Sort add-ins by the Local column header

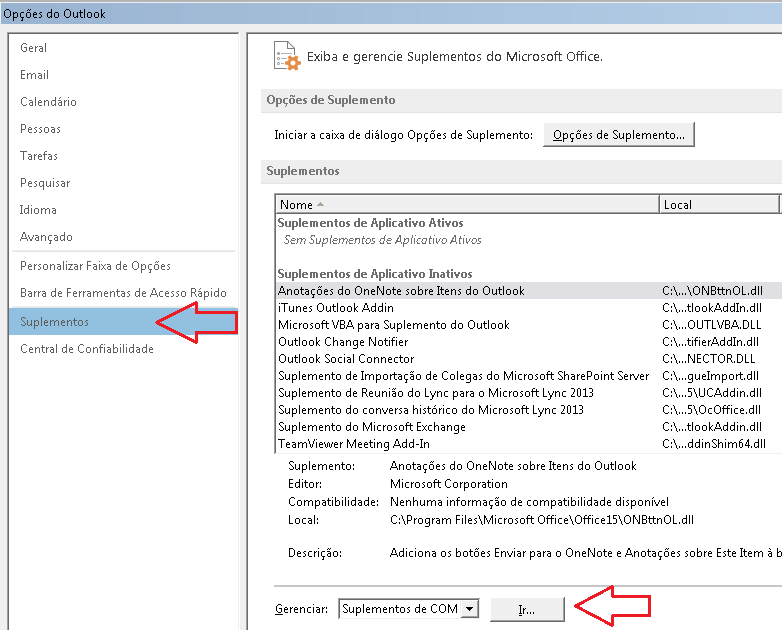(719, 205)
